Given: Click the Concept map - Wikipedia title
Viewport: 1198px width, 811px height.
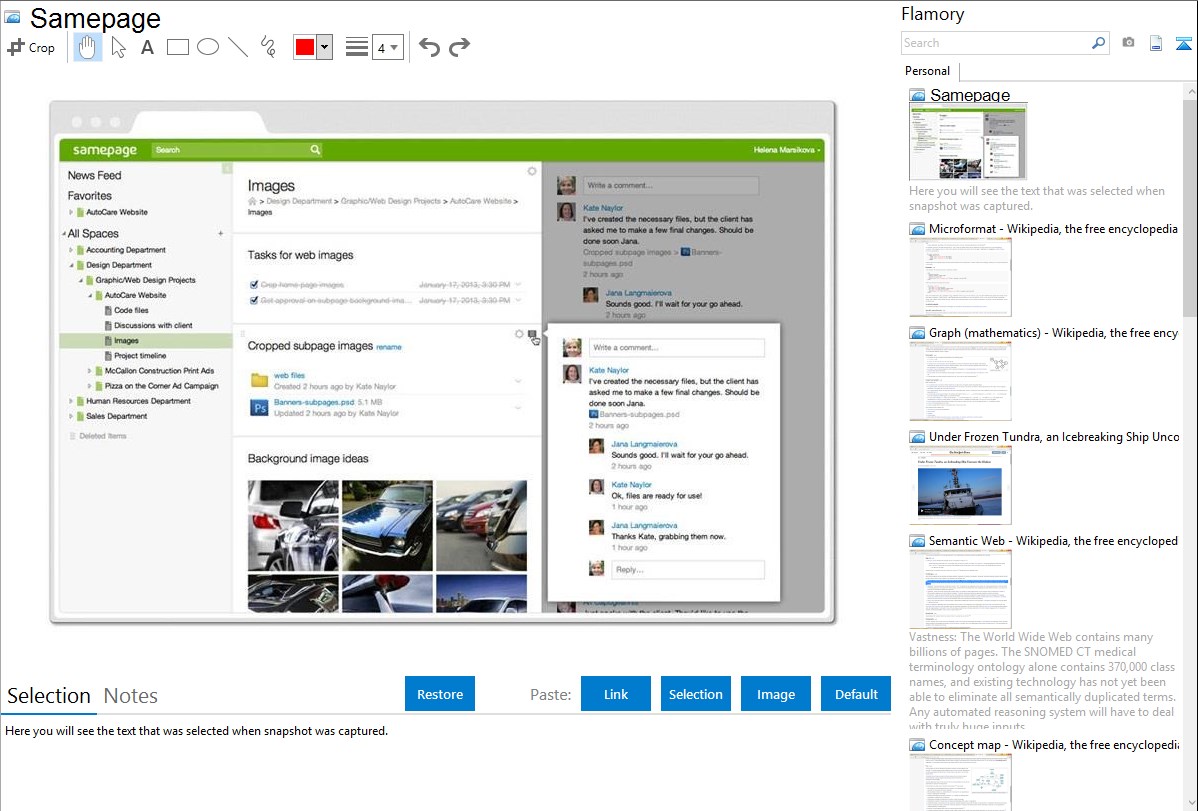Looking at the screenshot, I should click(x=1053, y=744).
